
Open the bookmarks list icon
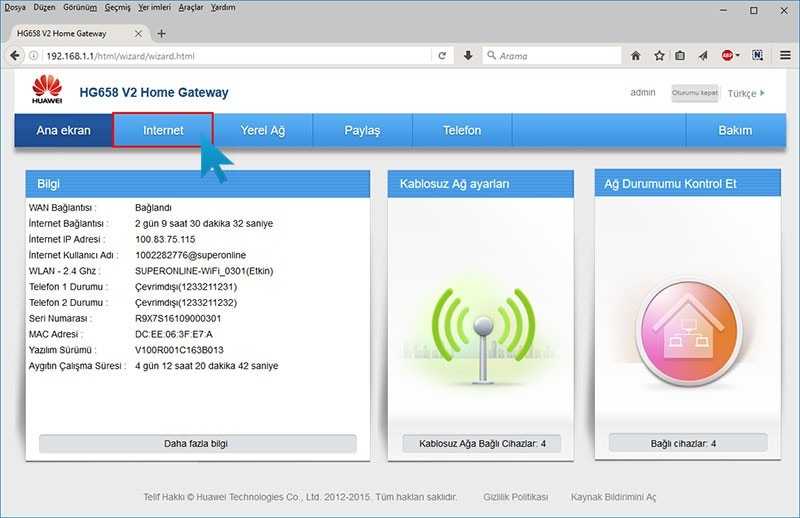680,56
